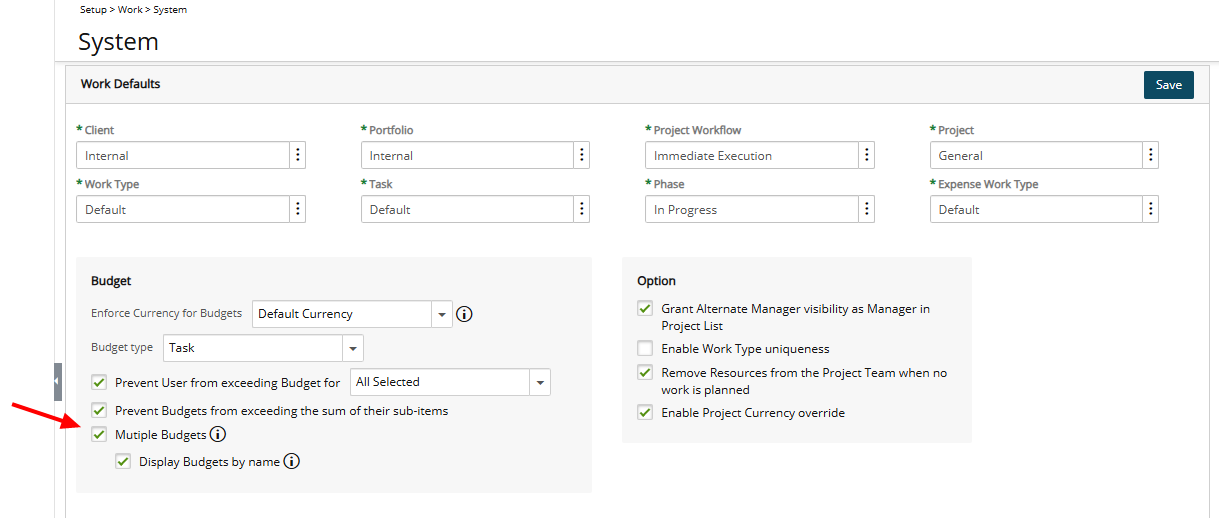Open the Work Type three-dot menu
Image resolution: width=1219 pixels, height=518 pixels.
tap(297, 209)
